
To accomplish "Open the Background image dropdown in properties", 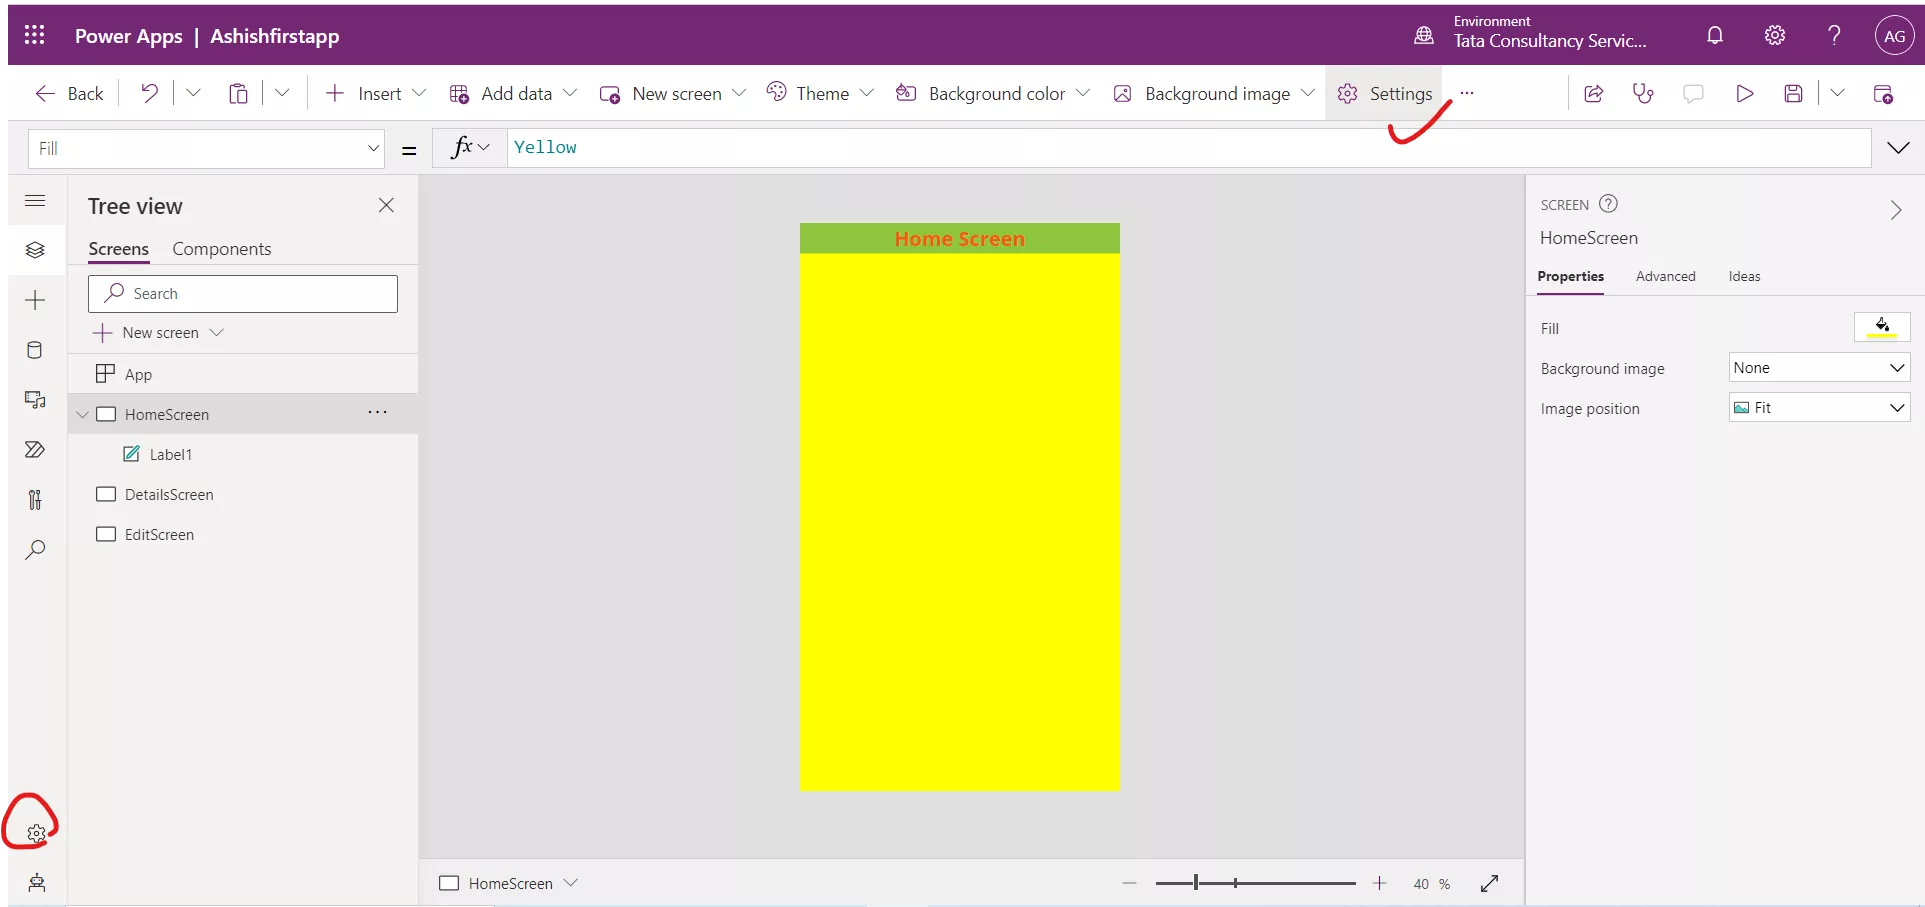I will tap(1819, 368).
